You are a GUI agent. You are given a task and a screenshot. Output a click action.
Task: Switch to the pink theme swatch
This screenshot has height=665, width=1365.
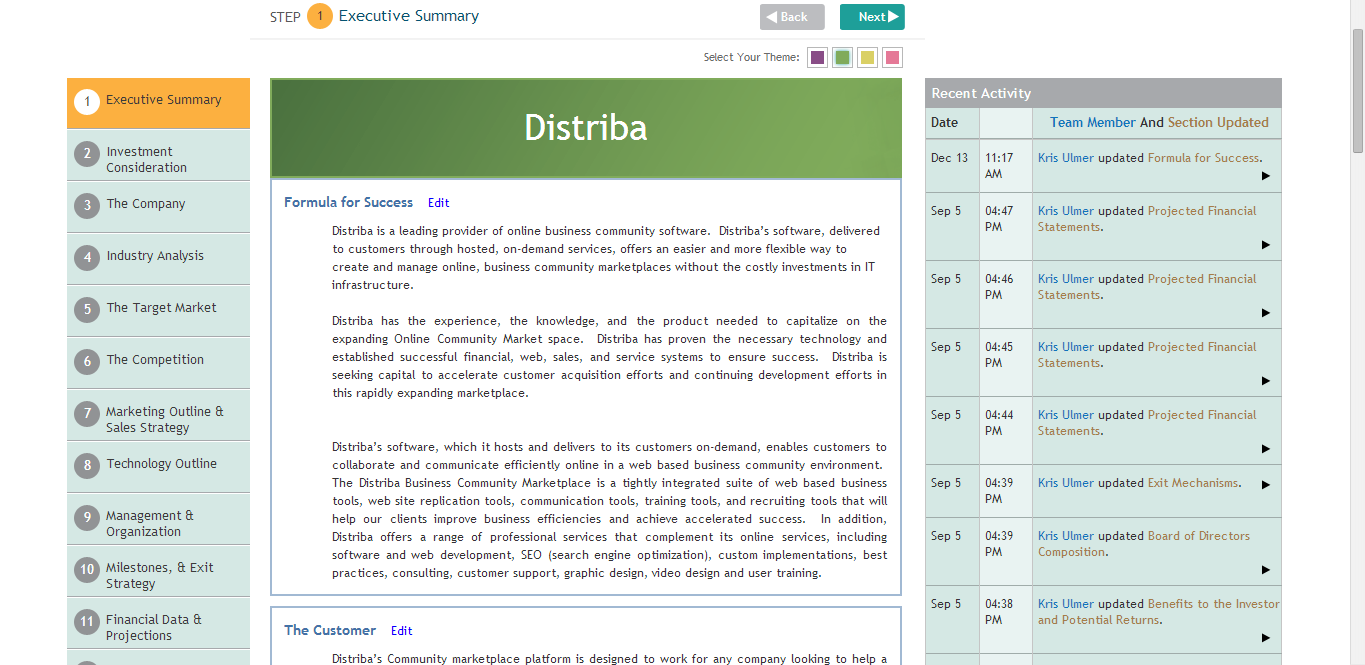click(892, 58)
